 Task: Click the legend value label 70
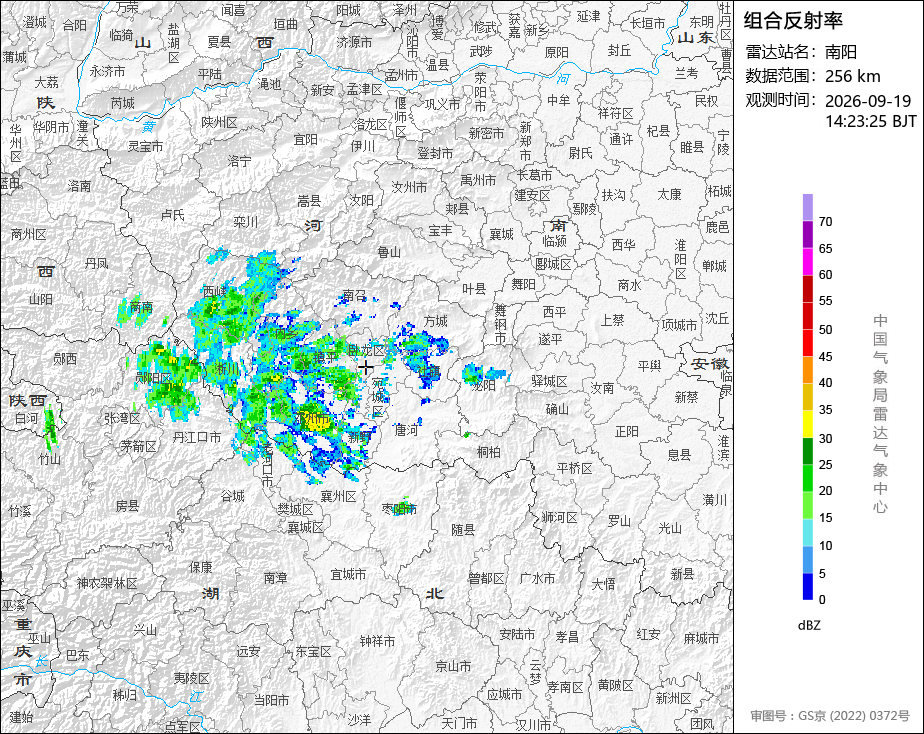click(x=826, y=222)
